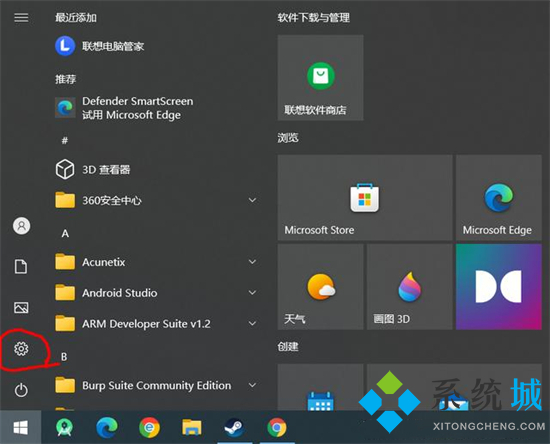Open the Pictures sidebar icon

click(x=21, y=308)
